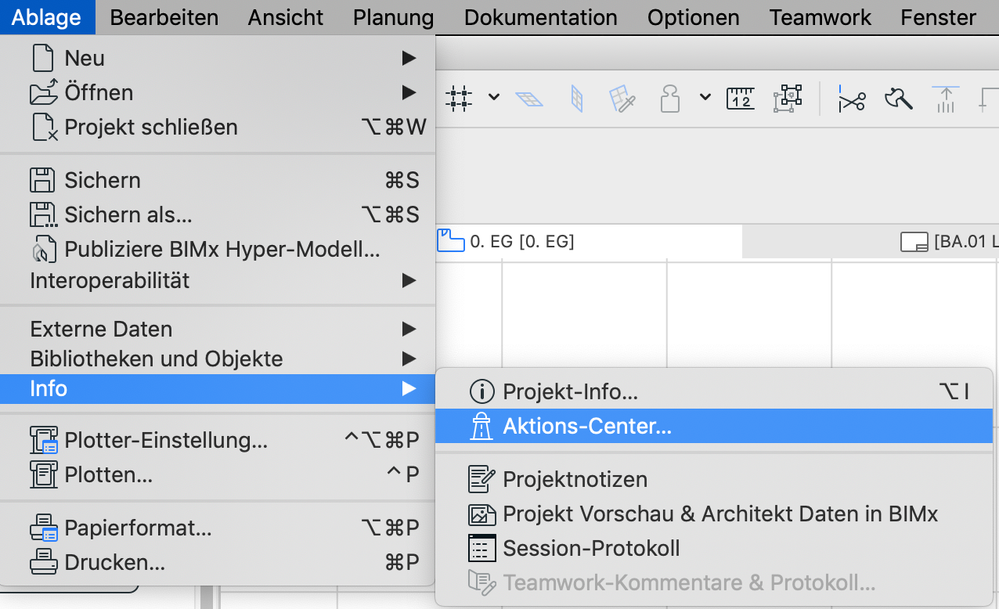This screenshot has width=999, height=609.
Task: Click the suspend groups icon in toolbar
Action: (x=789, y=98)
